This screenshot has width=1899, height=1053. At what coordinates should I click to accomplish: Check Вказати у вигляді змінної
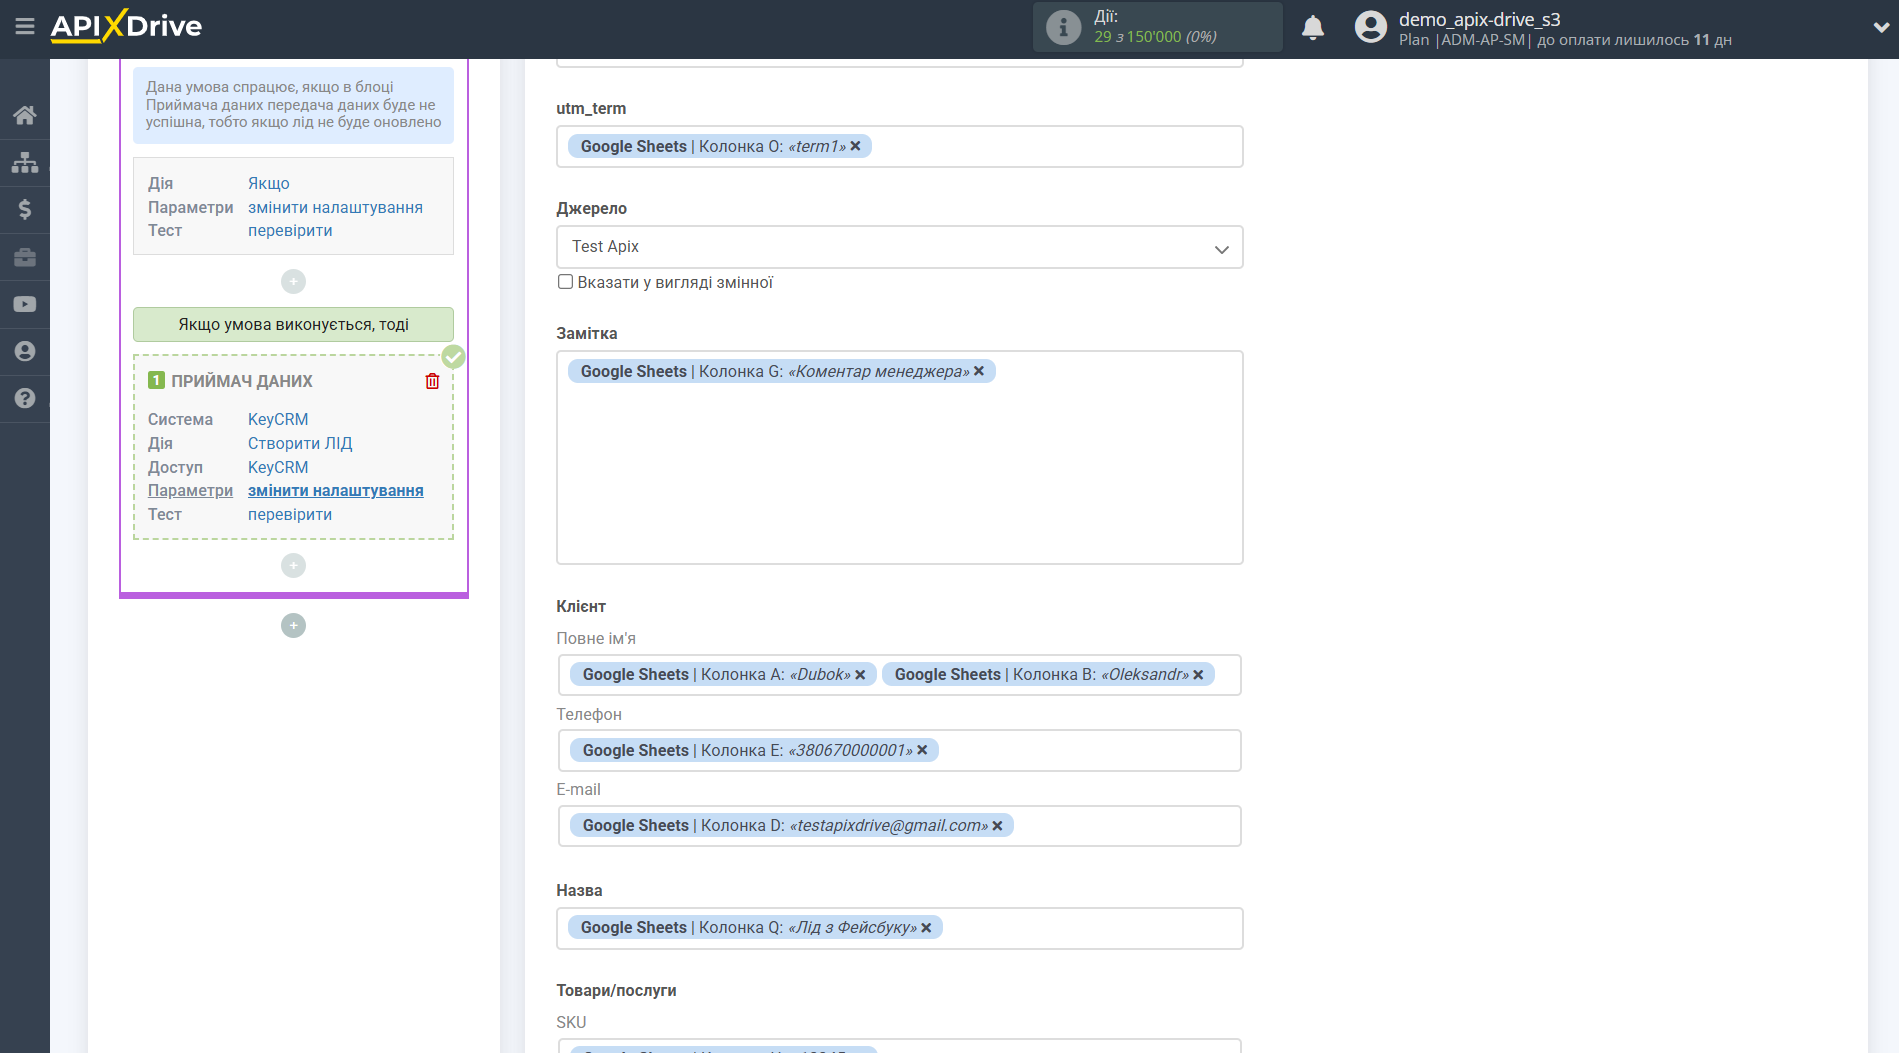[565, 282]
